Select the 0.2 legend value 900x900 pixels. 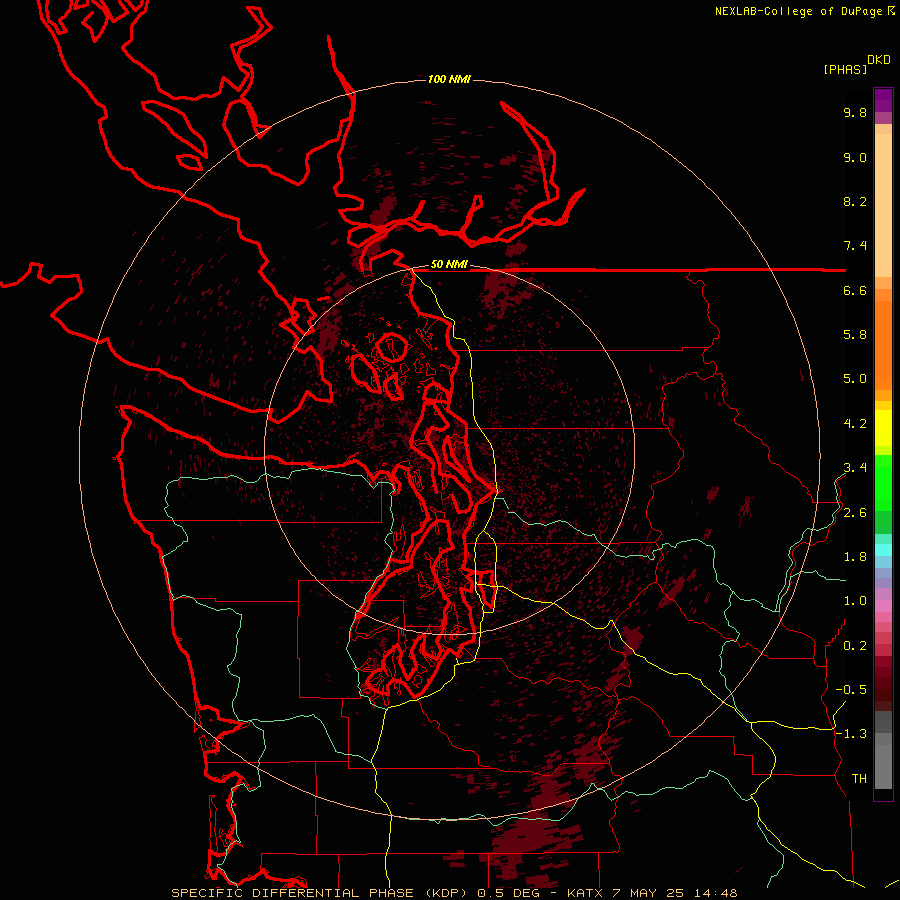pyautogui.click(x=855, y=646)
